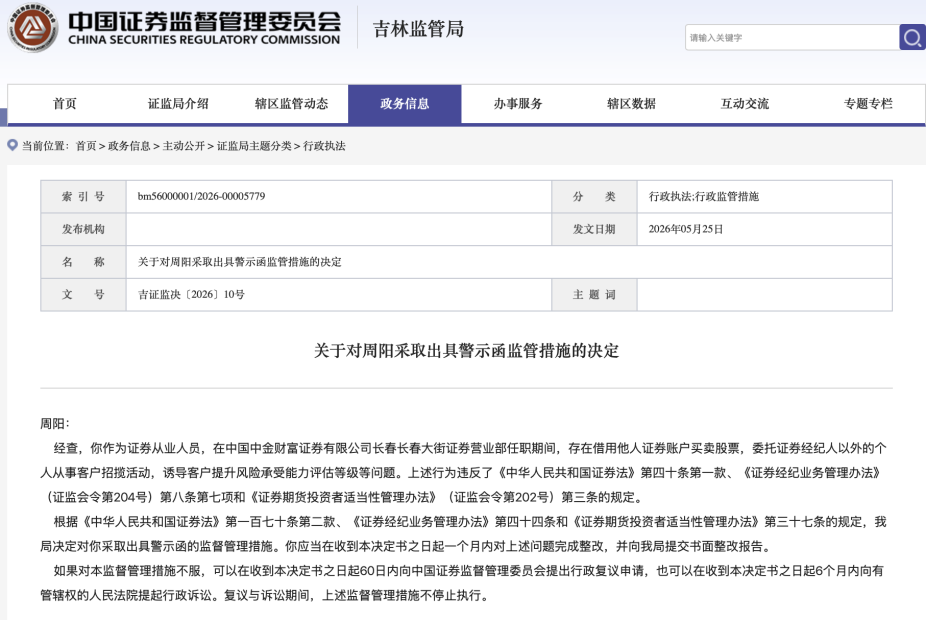Click the main article heading 关于对周阳采取出具警示函监管措施的决定
The height and width of the screenshot is (620, 926).
pos(467,351)
